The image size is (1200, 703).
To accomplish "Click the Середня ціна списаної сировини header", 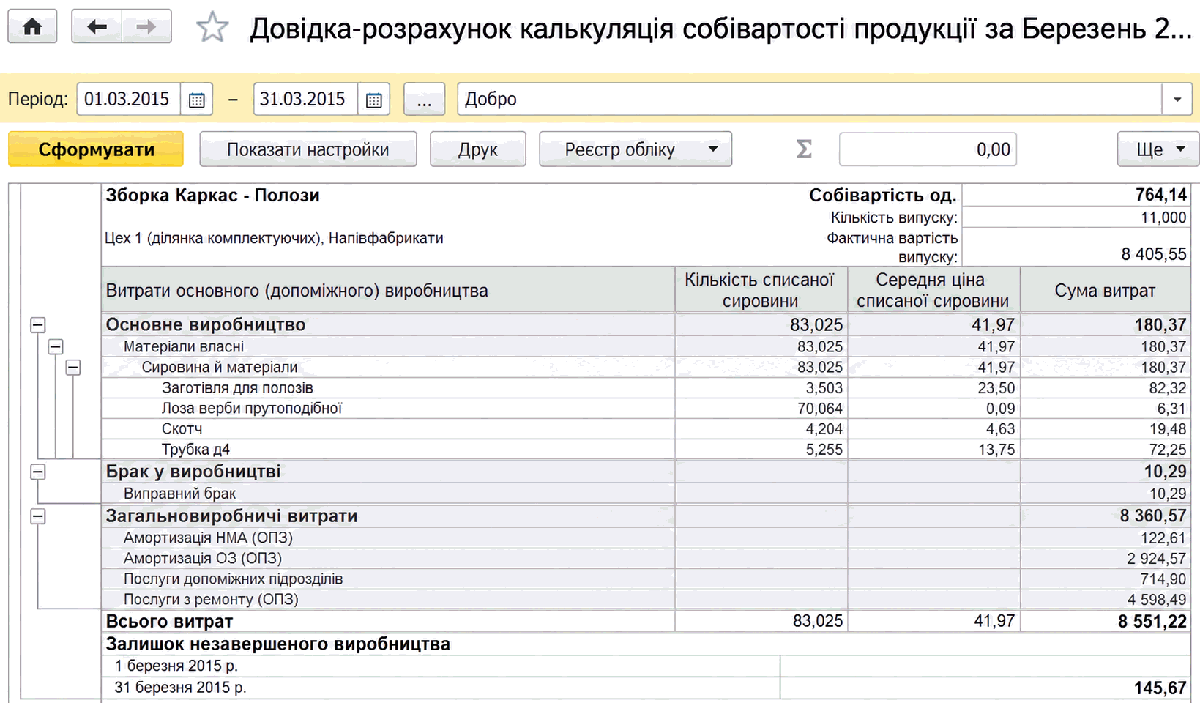I will coord(934,291).
